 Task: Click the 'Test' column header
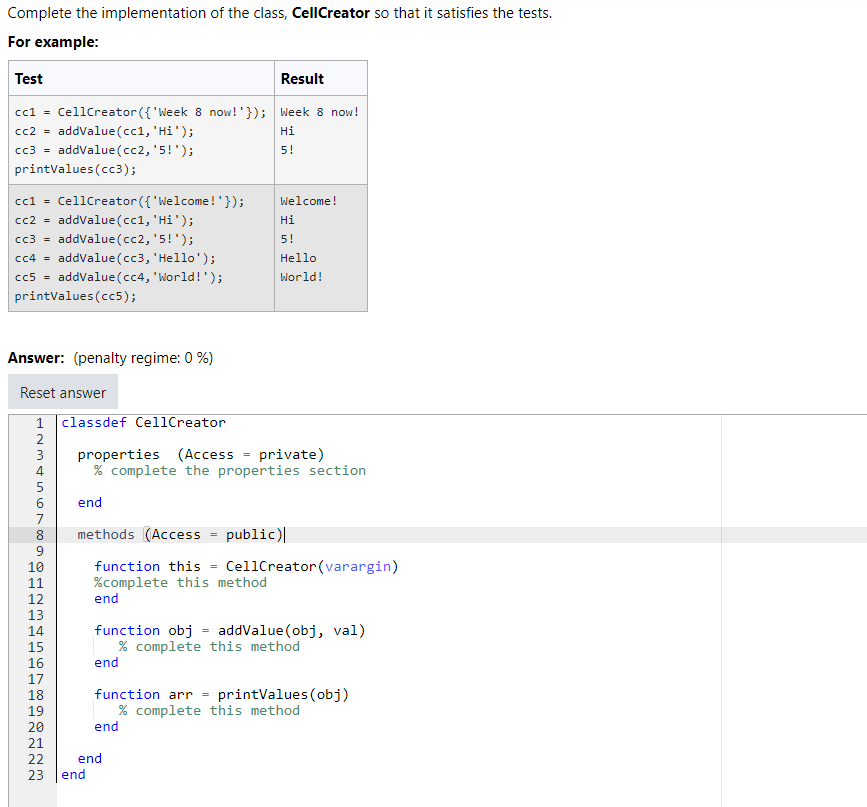coord(29,79)
